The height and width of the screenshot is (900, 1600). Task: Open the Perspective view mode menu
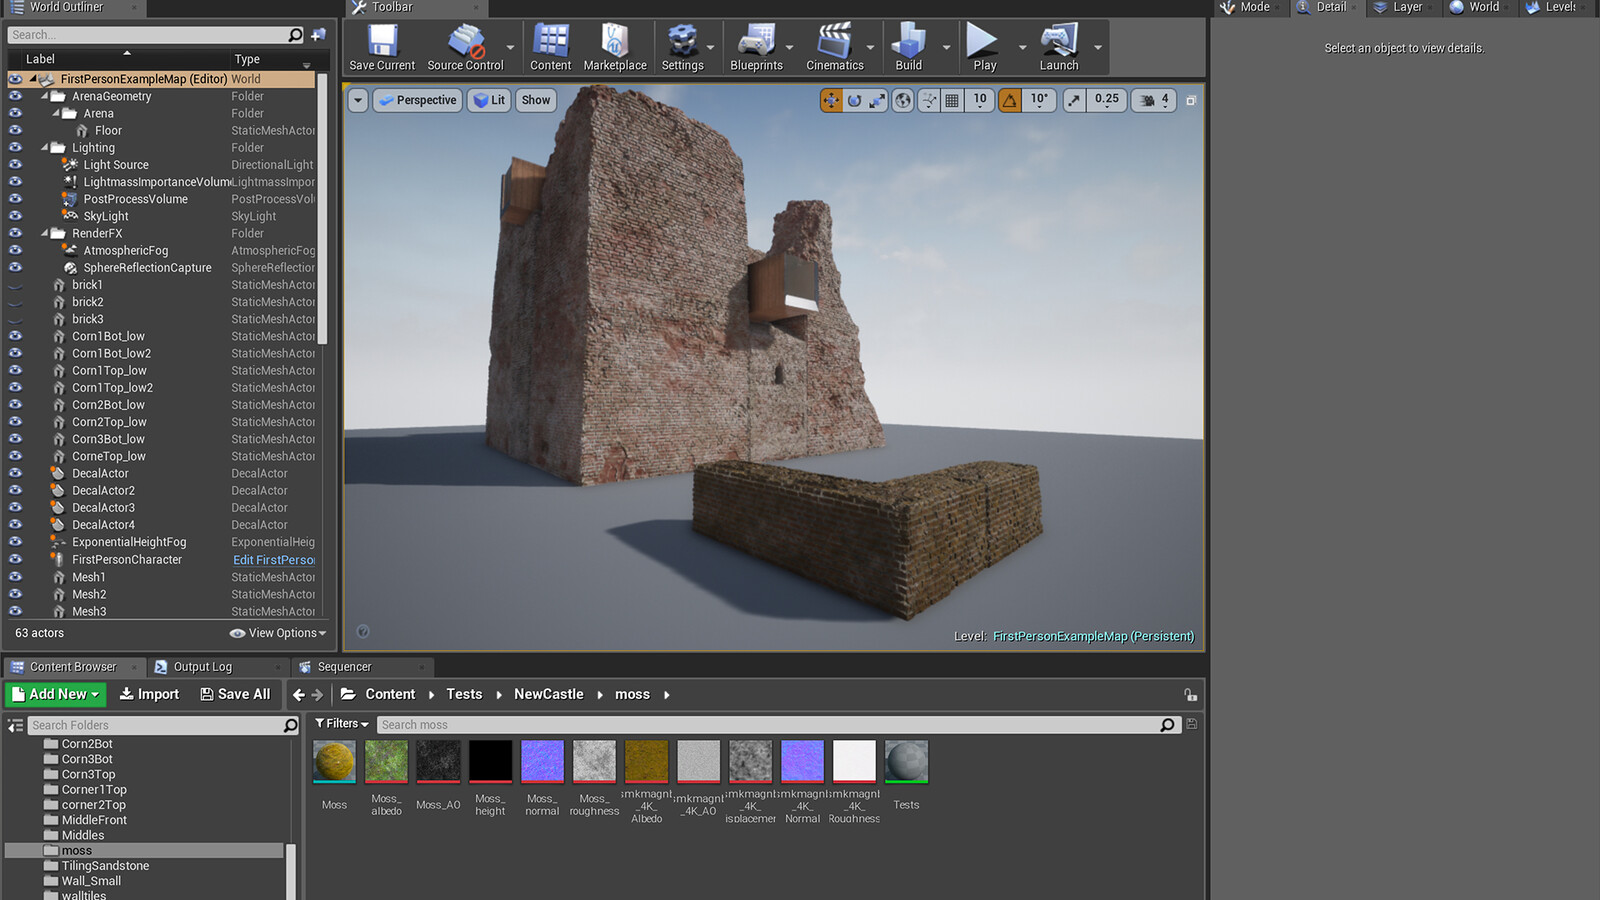[417, 100]
